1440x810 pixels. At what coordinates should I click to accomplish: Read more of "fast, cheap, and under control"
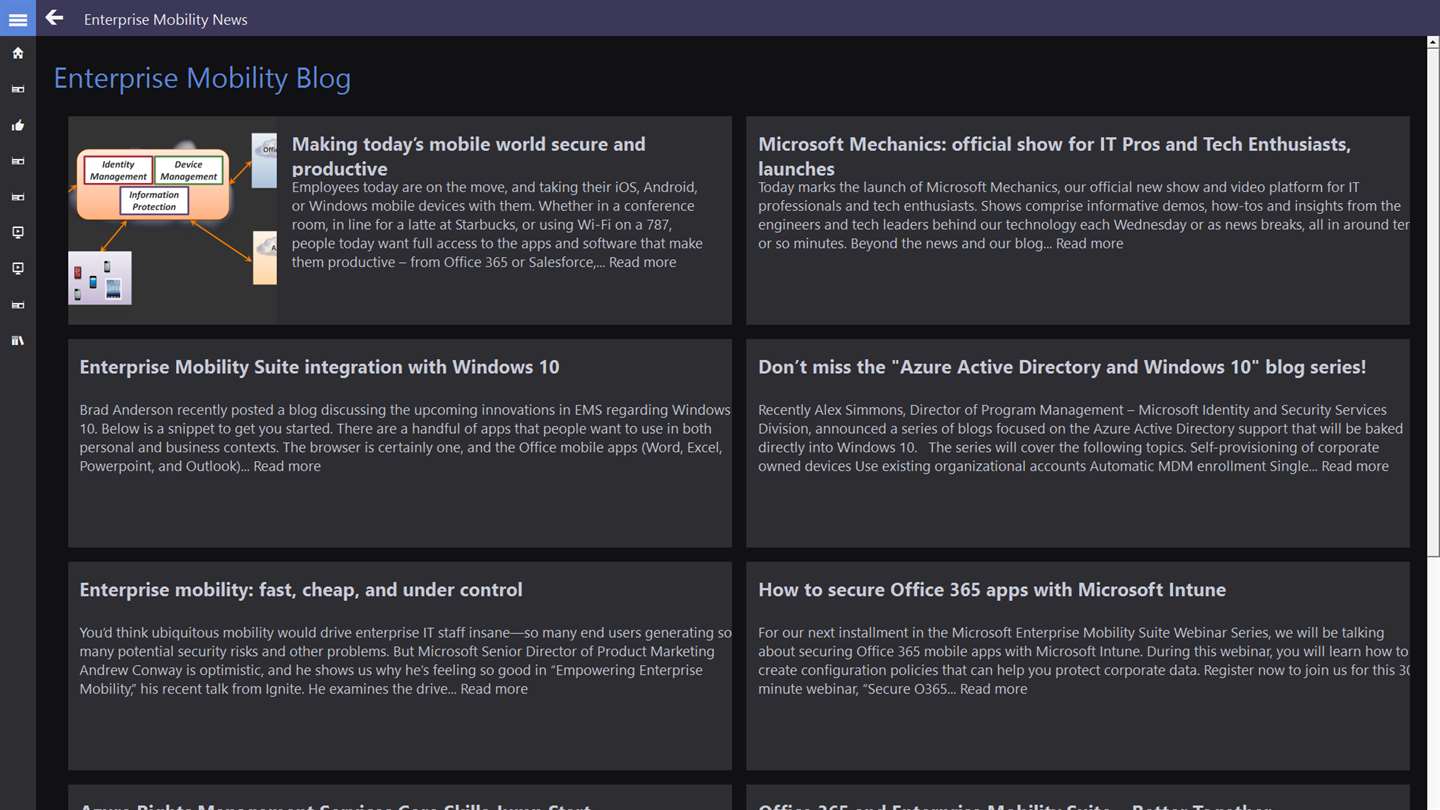point(494,689)
